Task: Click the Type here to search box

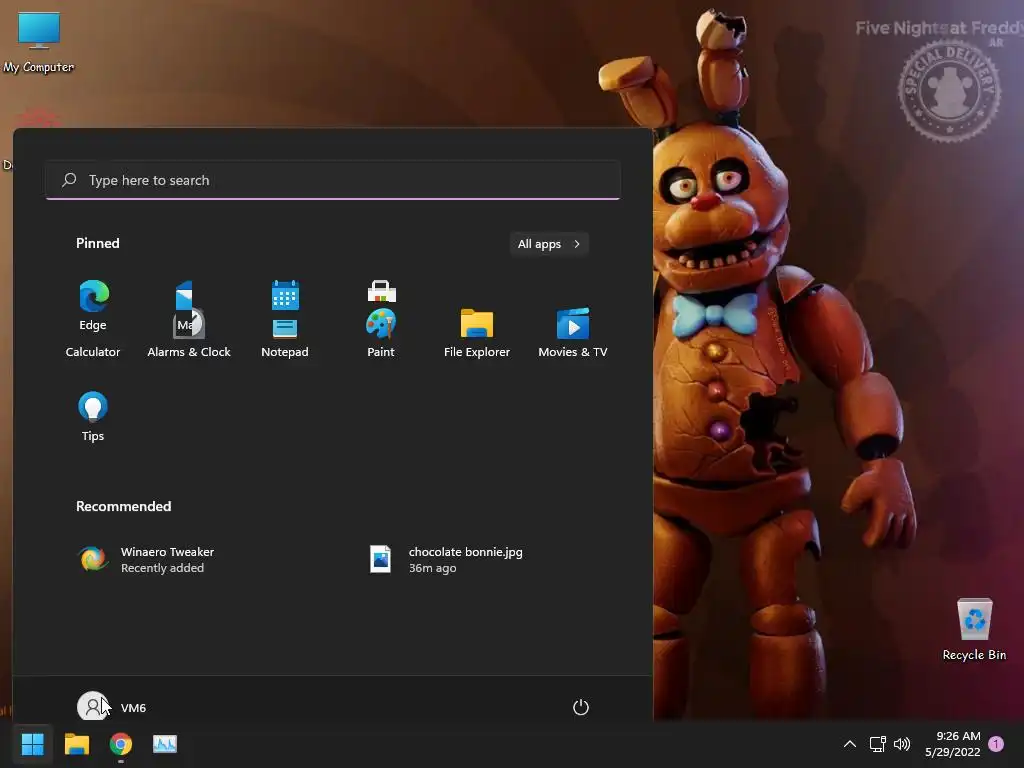Action: pyautogui.click(x=333, y=180)
